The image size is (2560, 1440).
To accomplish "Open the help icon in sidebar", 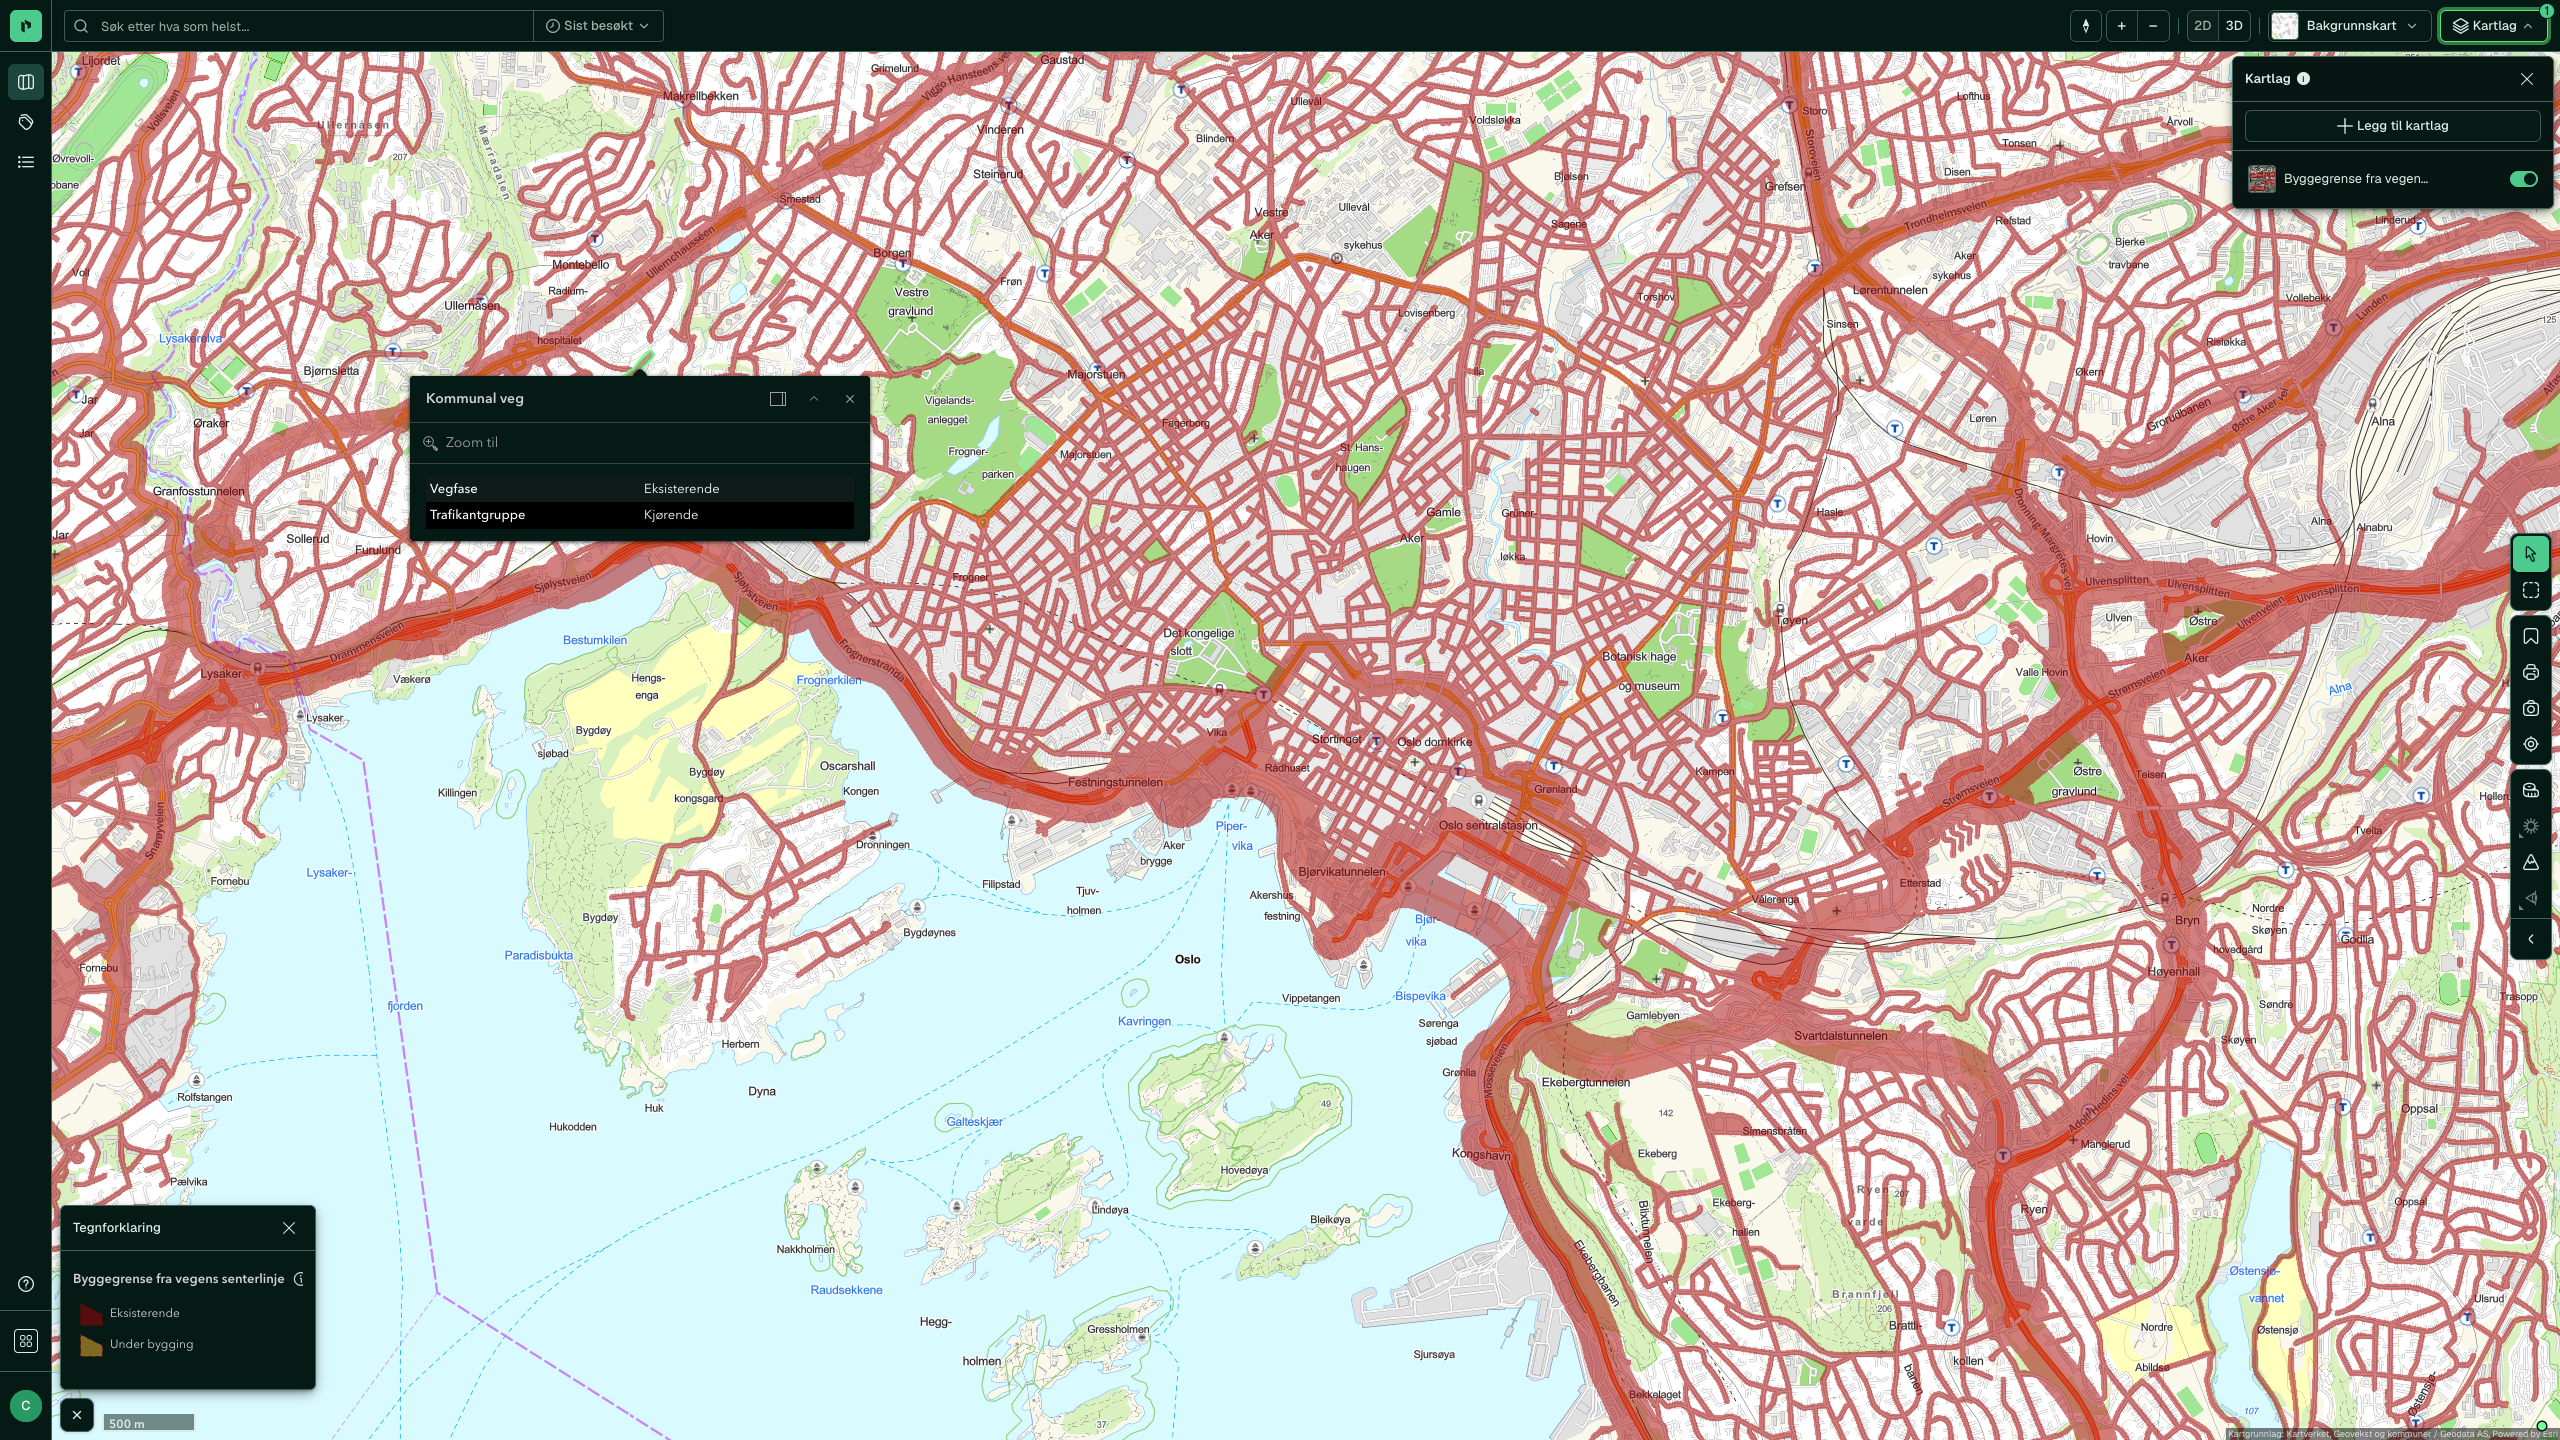I will point(26,1284).
